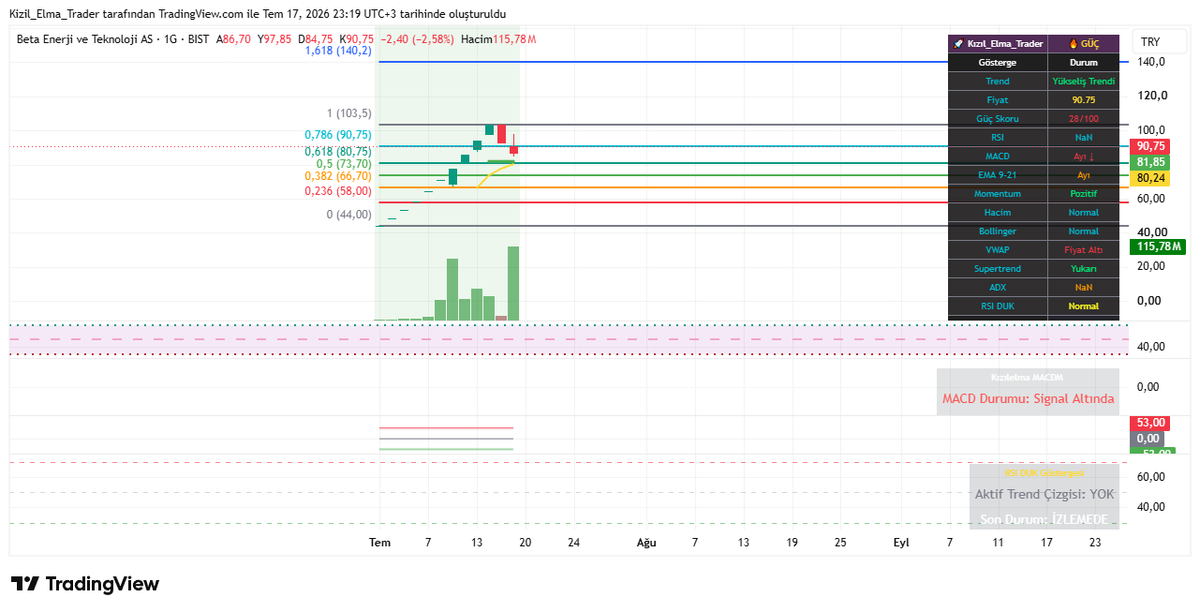Click the Supertrend row label
This screenshot has height=612, width=1200.
997,268
